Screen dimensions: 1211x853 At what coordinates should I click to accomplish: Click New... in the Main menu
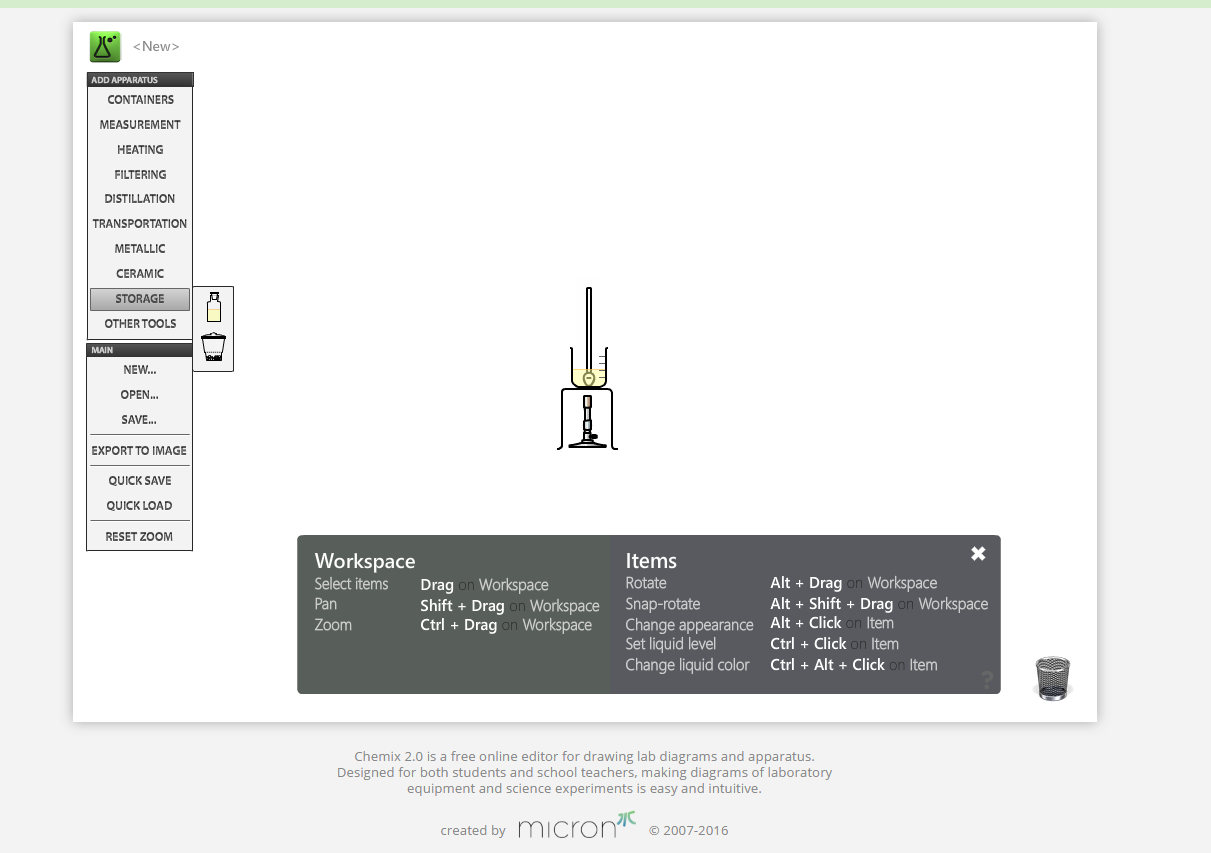[x=140, y=370]
